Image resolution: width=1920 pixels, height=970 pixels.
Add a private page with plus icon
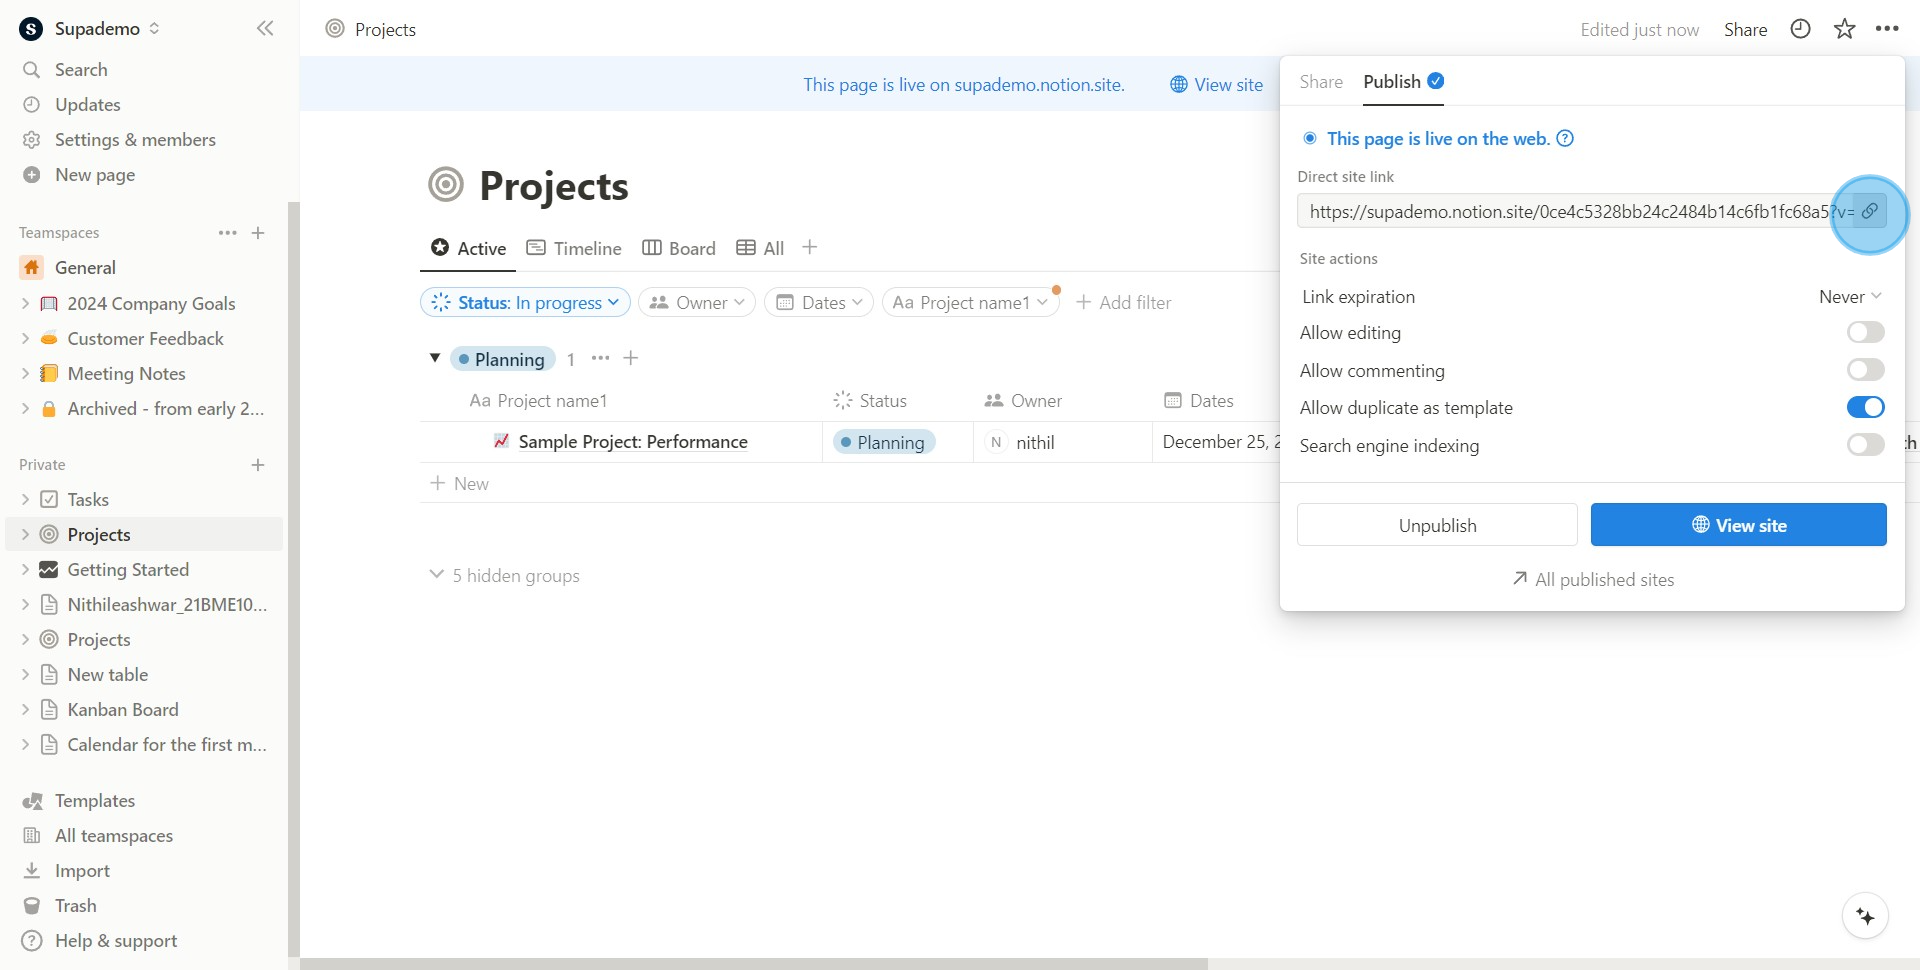258,465
